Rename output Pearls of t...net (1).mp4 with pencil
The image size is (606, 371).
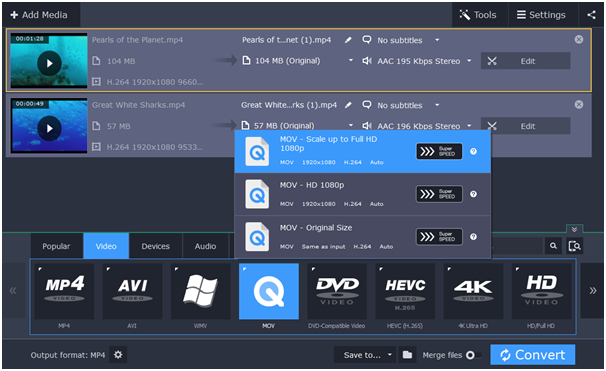coord(348,40)
